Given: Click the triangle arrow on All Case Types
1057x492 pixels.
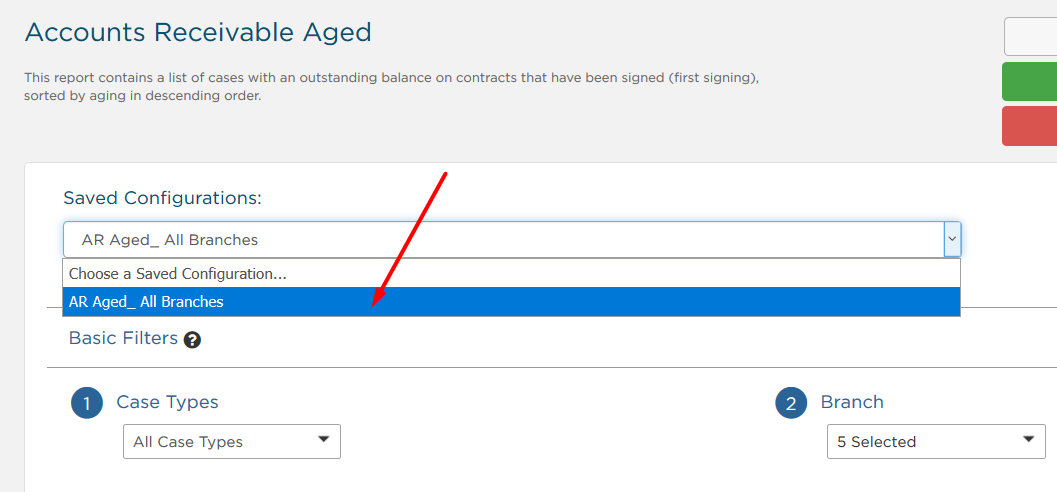Looking at the screenshot, I should (x=324, y=439).
